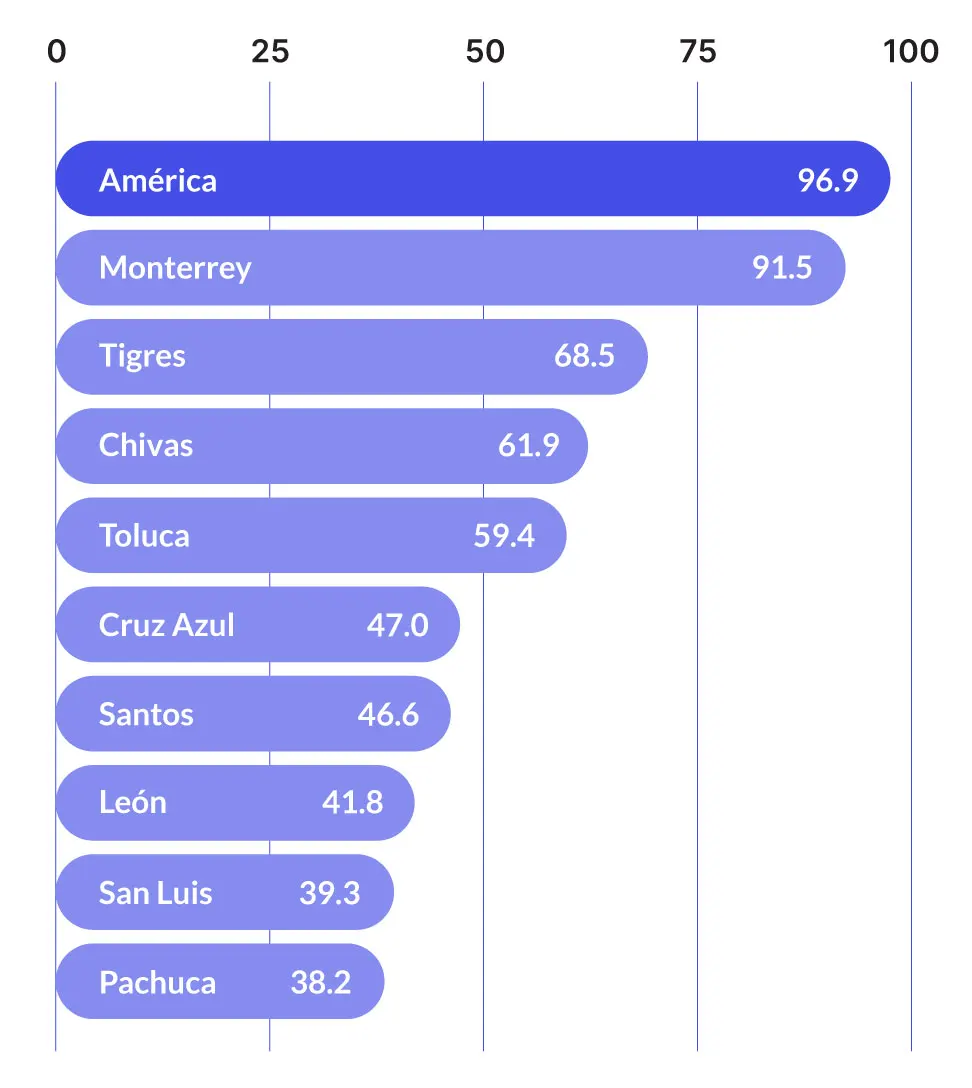Click the 100 axis tick label

coord(911,52)
